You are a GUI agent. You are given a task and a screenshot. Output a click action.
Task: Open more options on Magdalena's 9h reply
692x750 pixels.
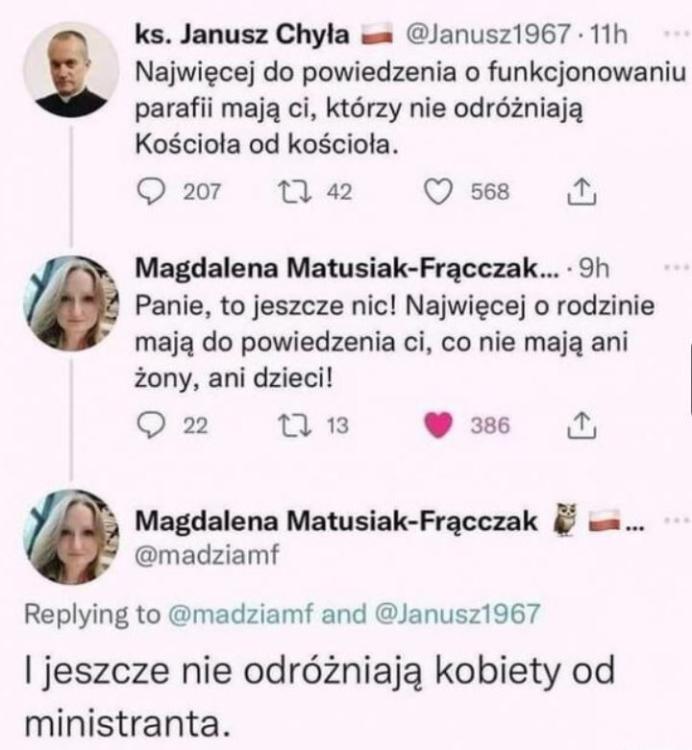coord(673,270)
